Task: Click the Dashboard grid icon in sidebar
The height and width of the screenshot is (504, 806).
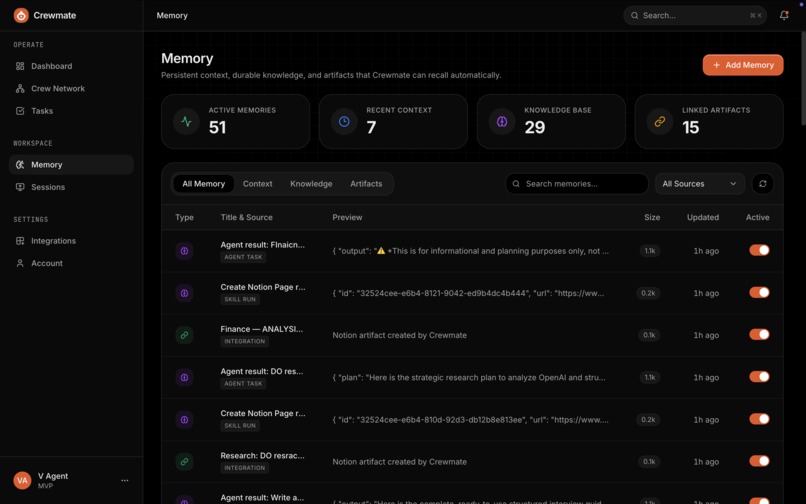Action: coord(20,66)
